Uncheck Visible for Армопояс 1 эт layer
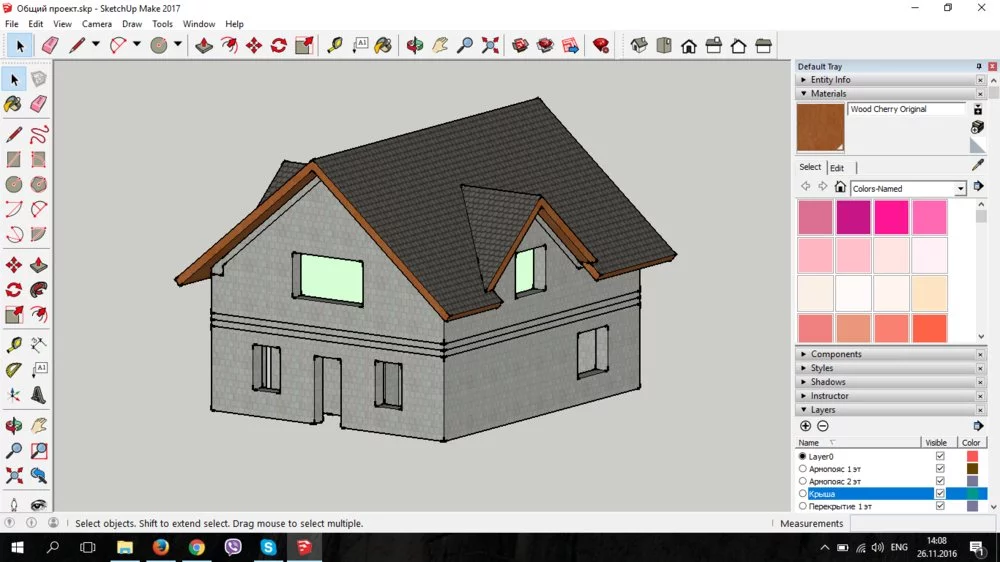1000x562 pixels. [939, 469]
